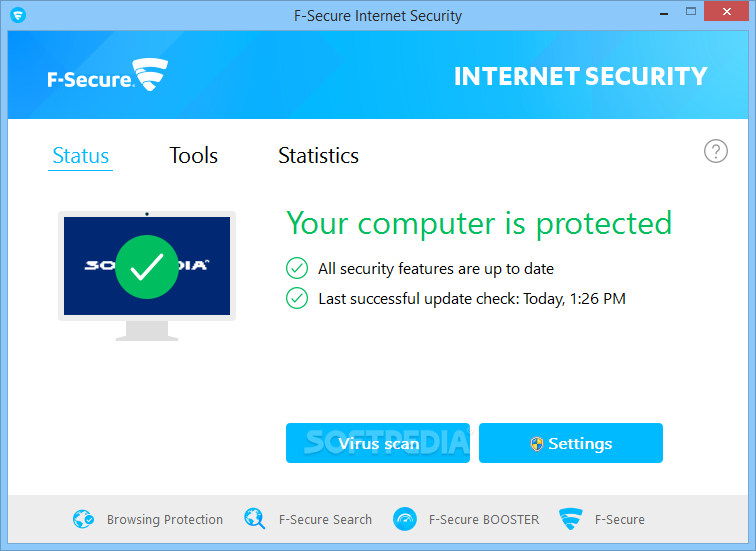Open the Browsing Protection link
Viewport: 756px width, 551px height.
[165, 520]
